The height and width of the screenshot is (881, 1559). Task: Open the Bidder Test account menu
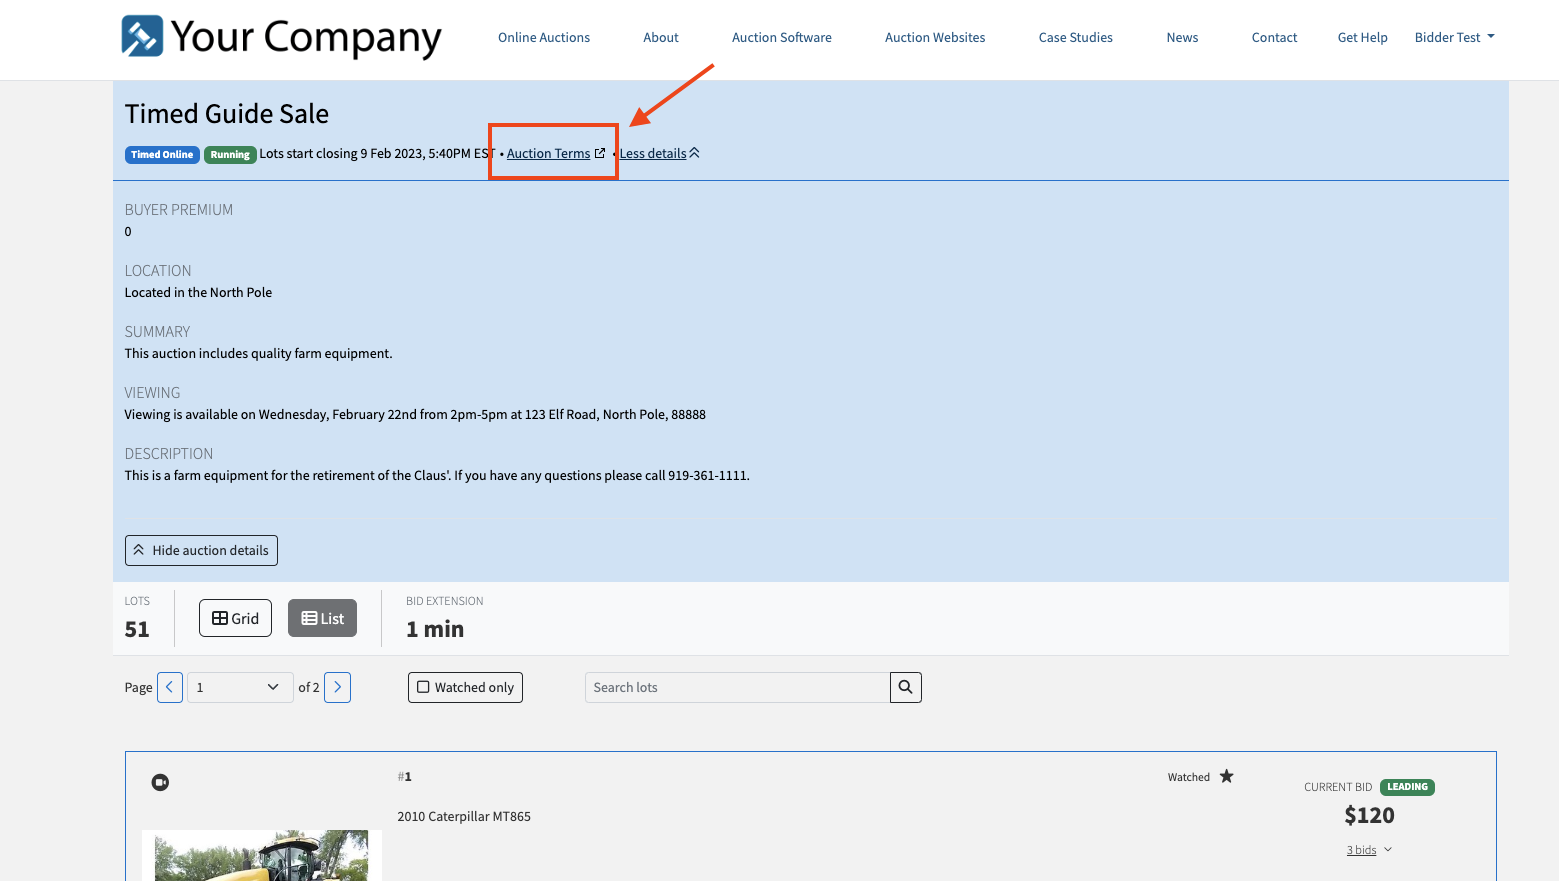1454,37
